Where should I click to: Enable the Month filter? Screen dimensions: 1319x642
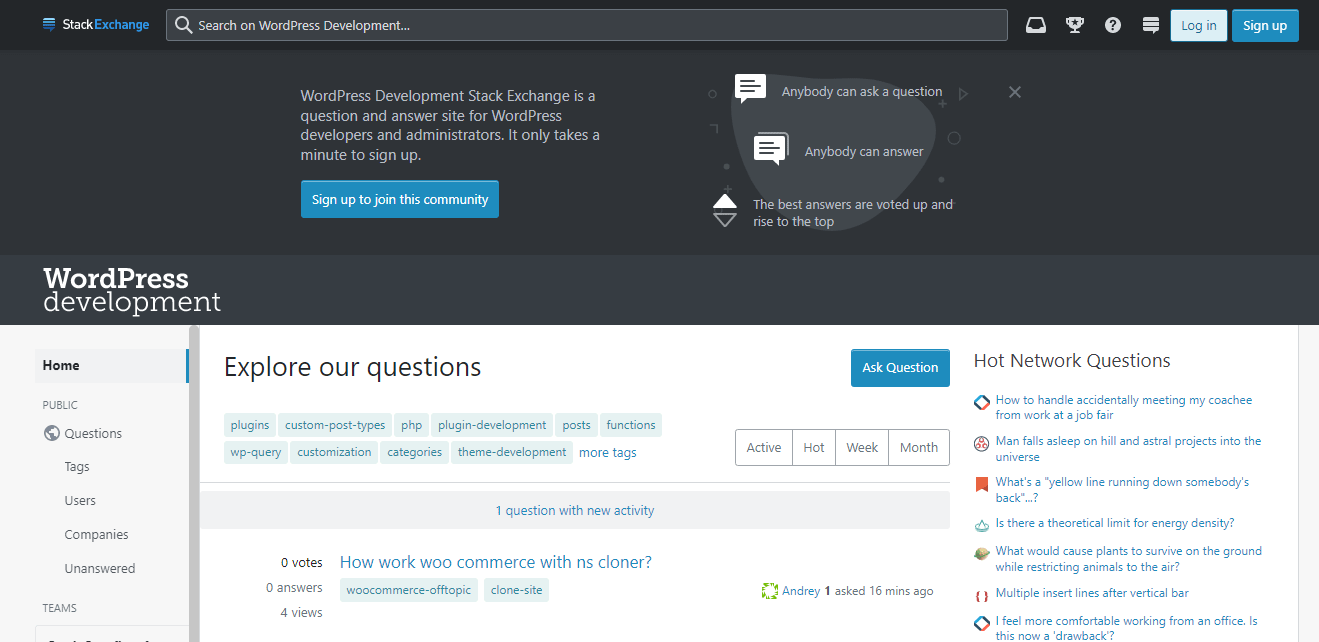pos(918,447)
